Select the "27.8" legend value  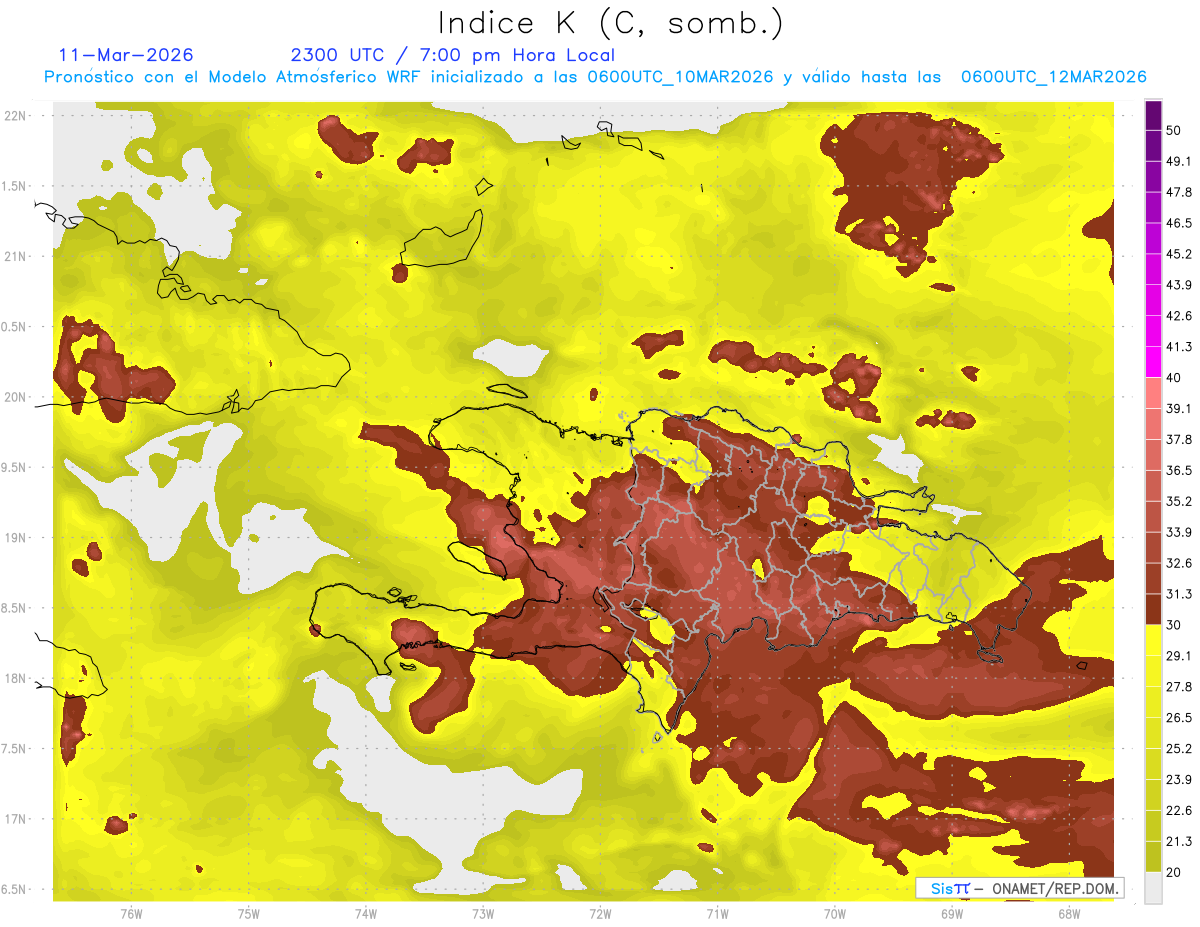click(1179, 687)
